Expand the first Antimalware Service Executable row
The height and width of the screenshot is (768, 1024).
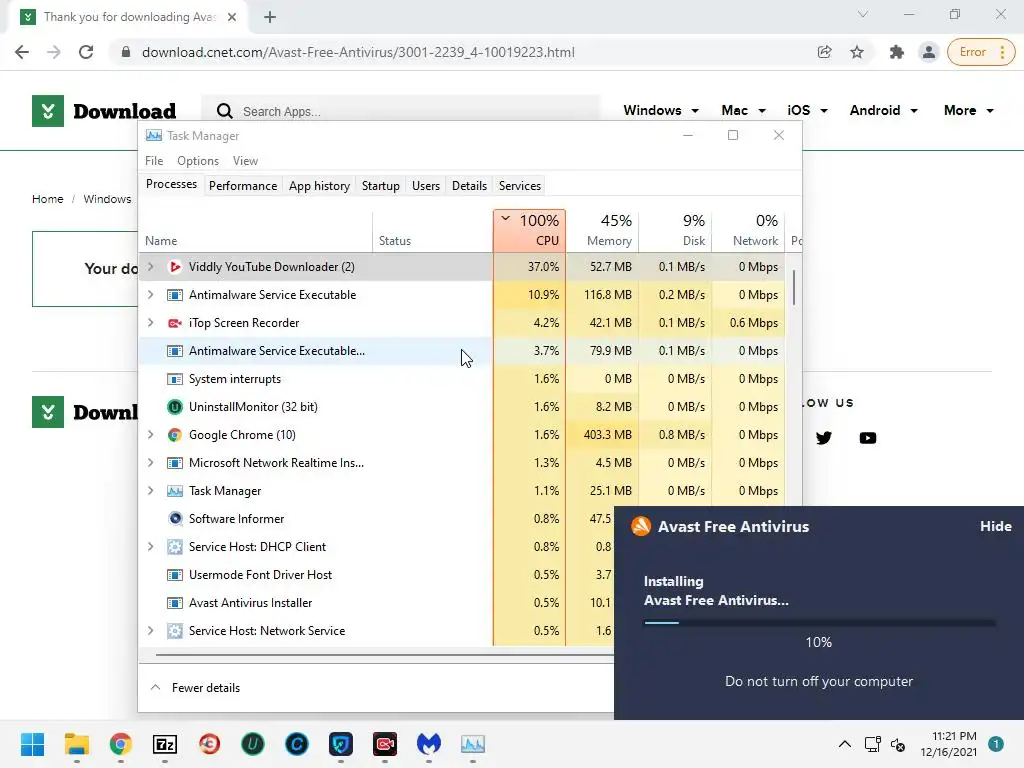pos(151,295)
